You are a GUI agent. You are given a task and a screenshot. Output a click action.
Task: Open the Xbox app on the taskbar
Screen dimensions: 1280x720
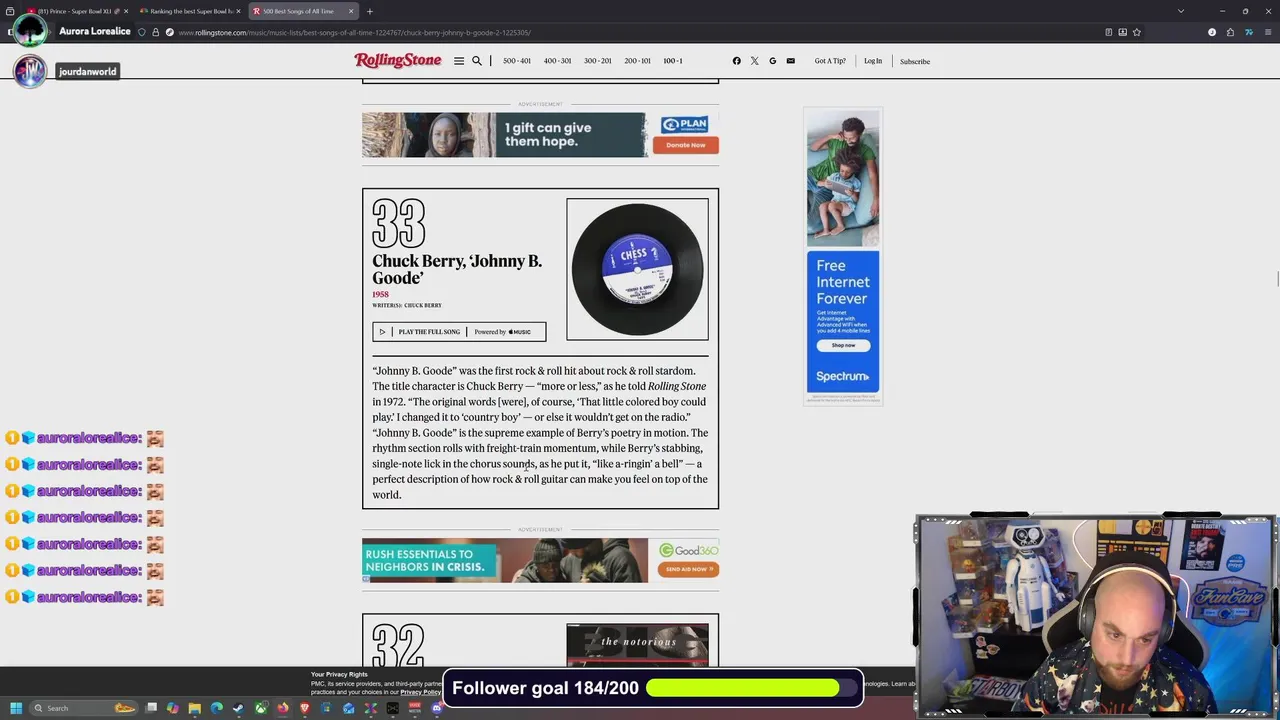coord(261,708)
